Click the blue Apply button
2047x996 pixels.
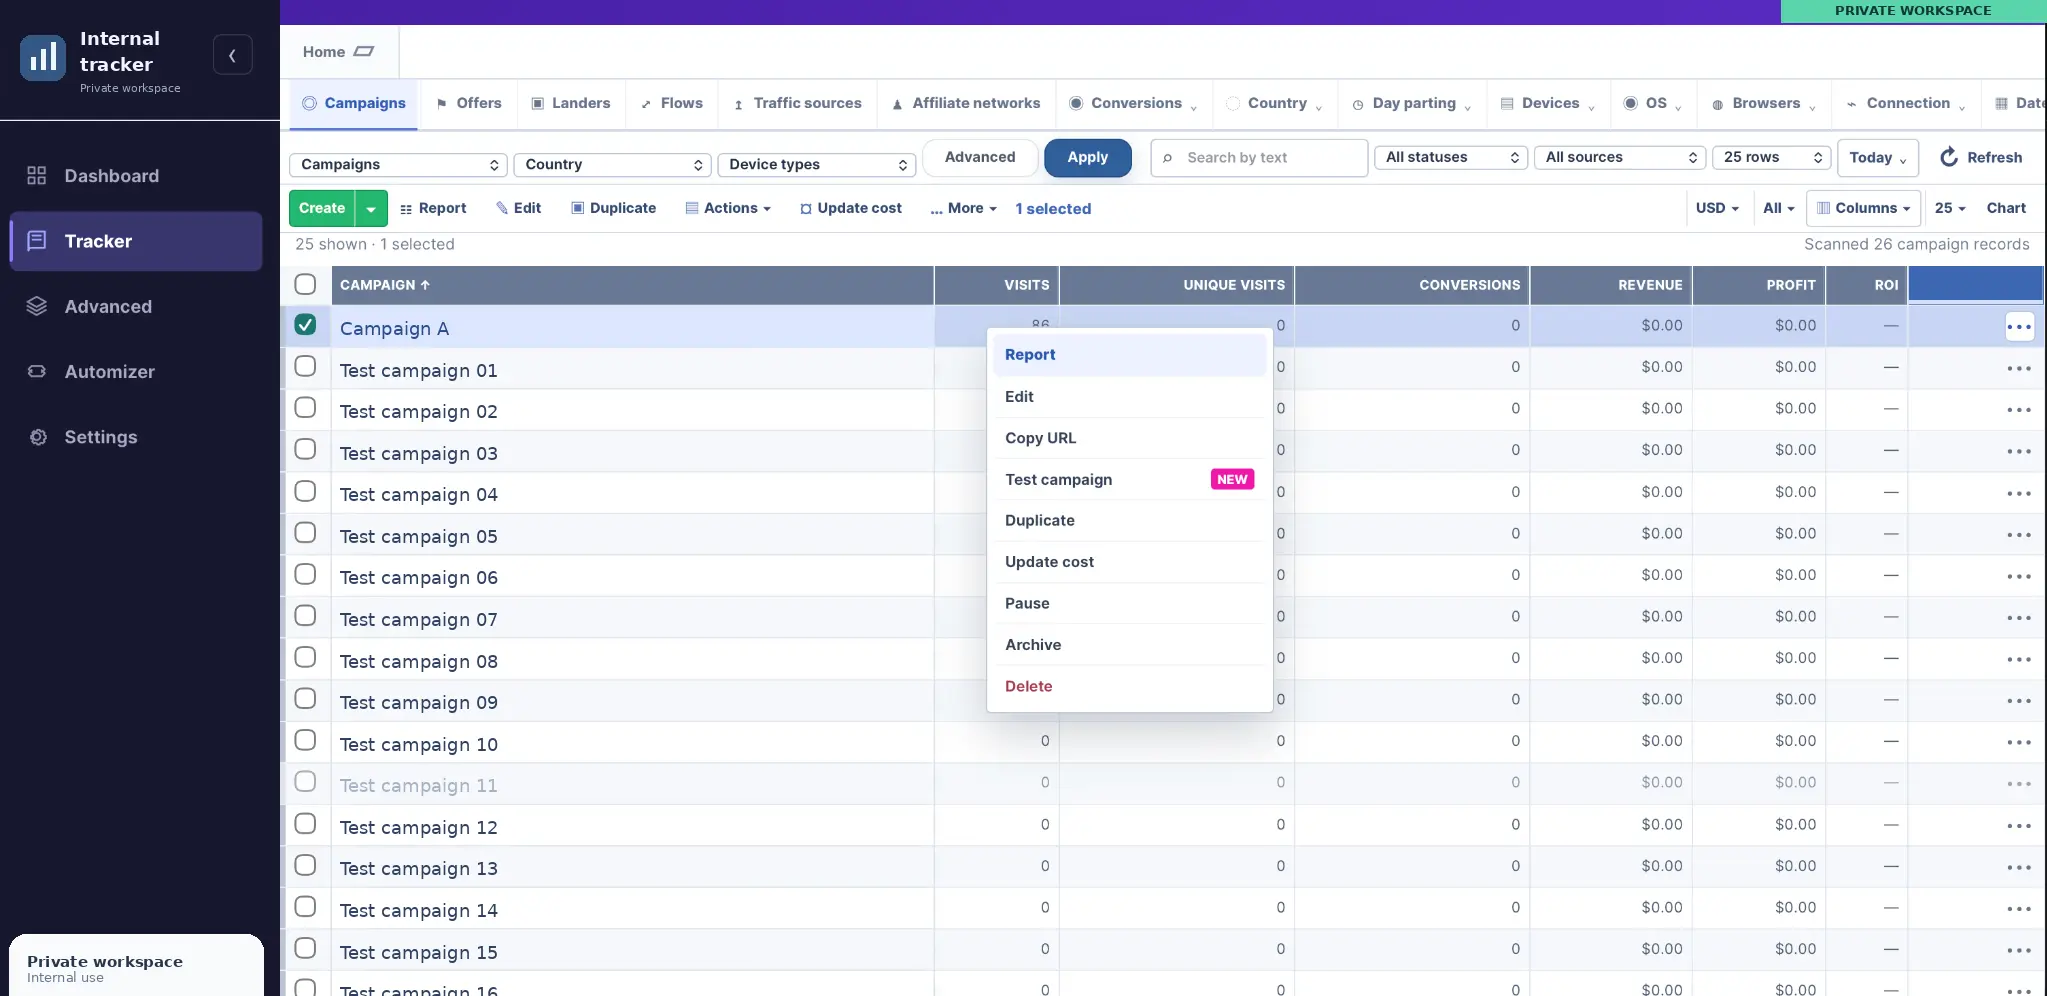coord(1087,157)
